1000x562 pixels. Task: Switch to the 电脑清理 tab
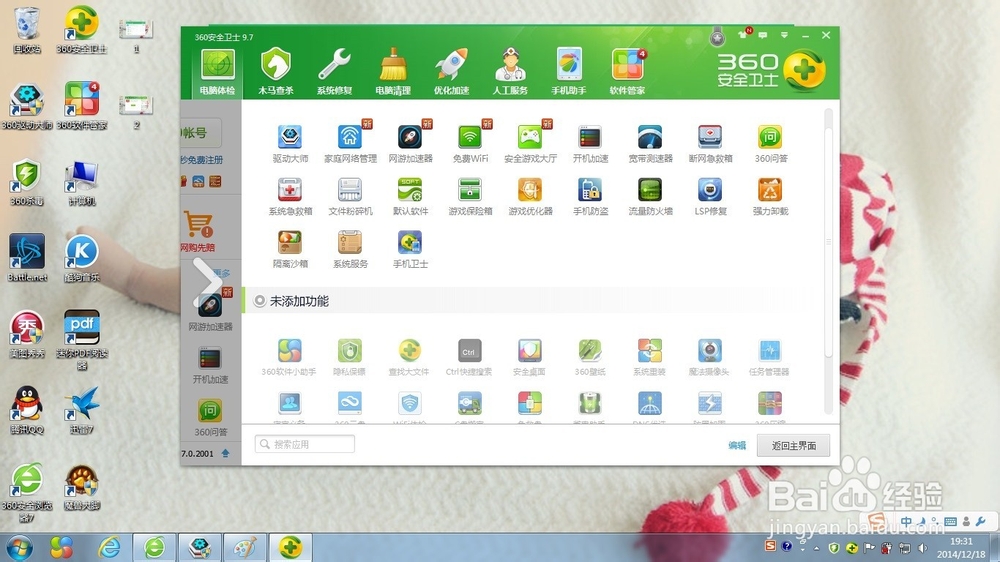[x=393, y=73]
